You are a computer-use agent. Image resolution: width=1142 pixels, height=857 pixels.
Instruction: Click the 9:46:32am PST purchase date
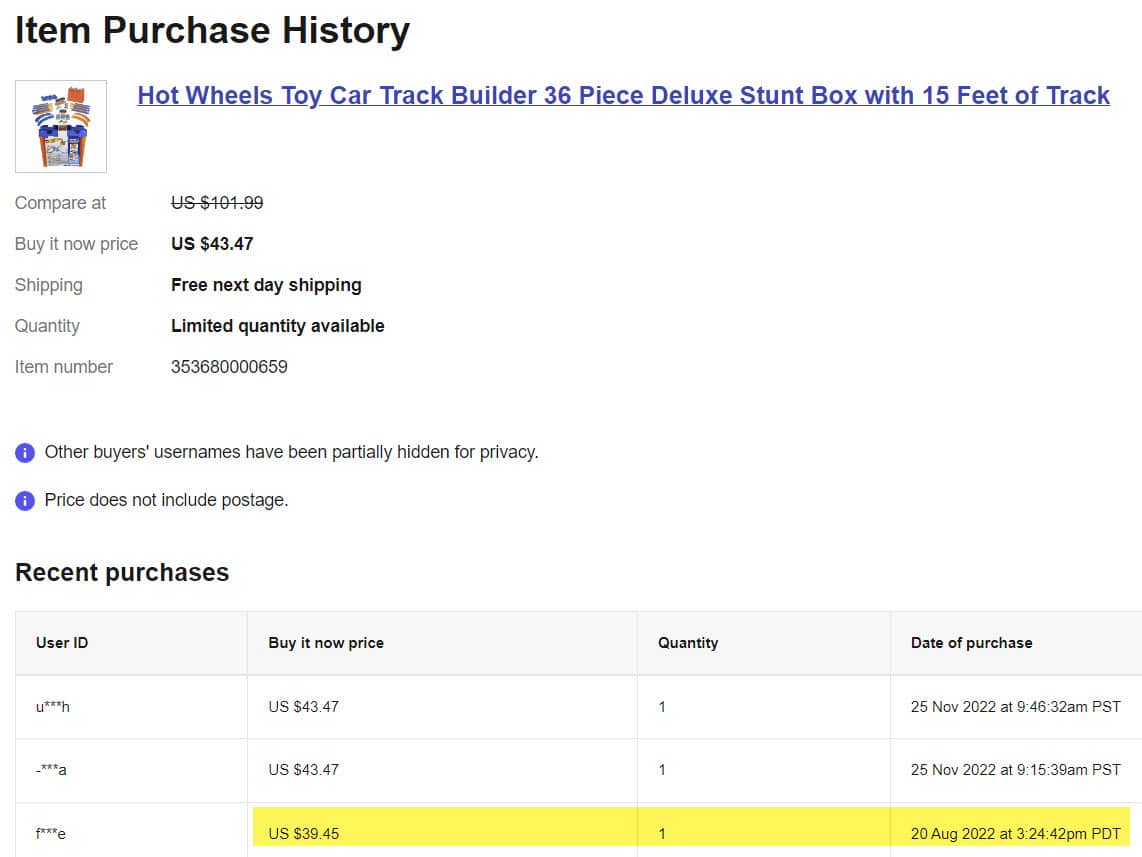(x=1015, y=707)
